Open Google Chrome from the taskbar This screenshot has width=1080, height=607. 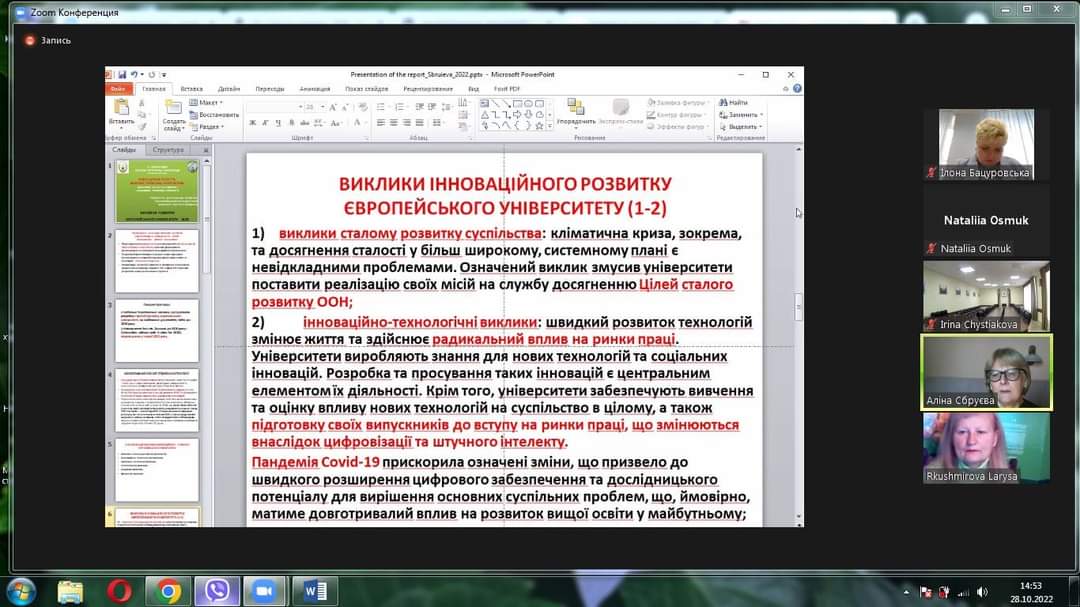(168, 591)
